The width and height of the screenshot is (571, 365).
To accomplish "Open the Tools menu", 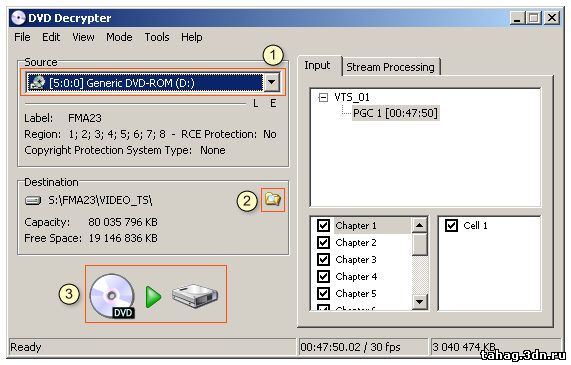I will click(x=157, y=37).
